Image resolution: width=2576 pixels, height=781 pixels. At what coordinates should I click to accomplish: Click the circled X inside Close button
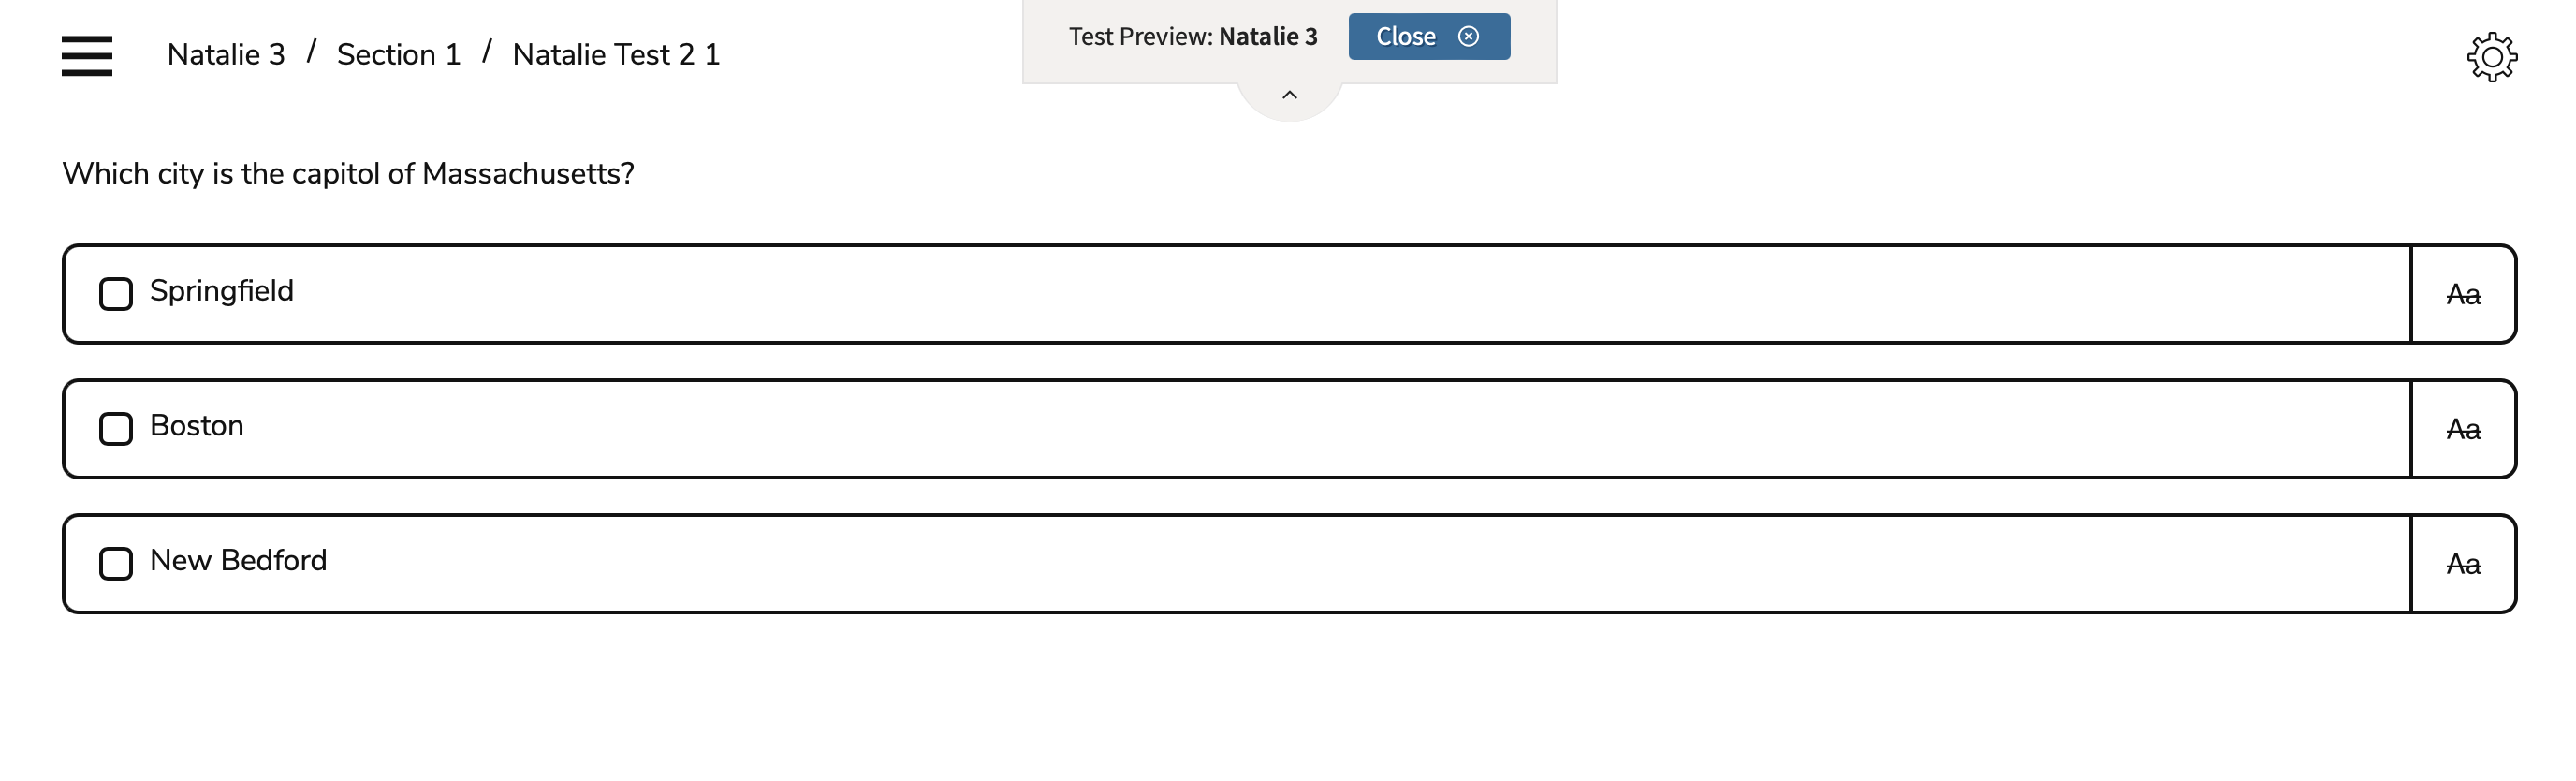(1469, 36)
